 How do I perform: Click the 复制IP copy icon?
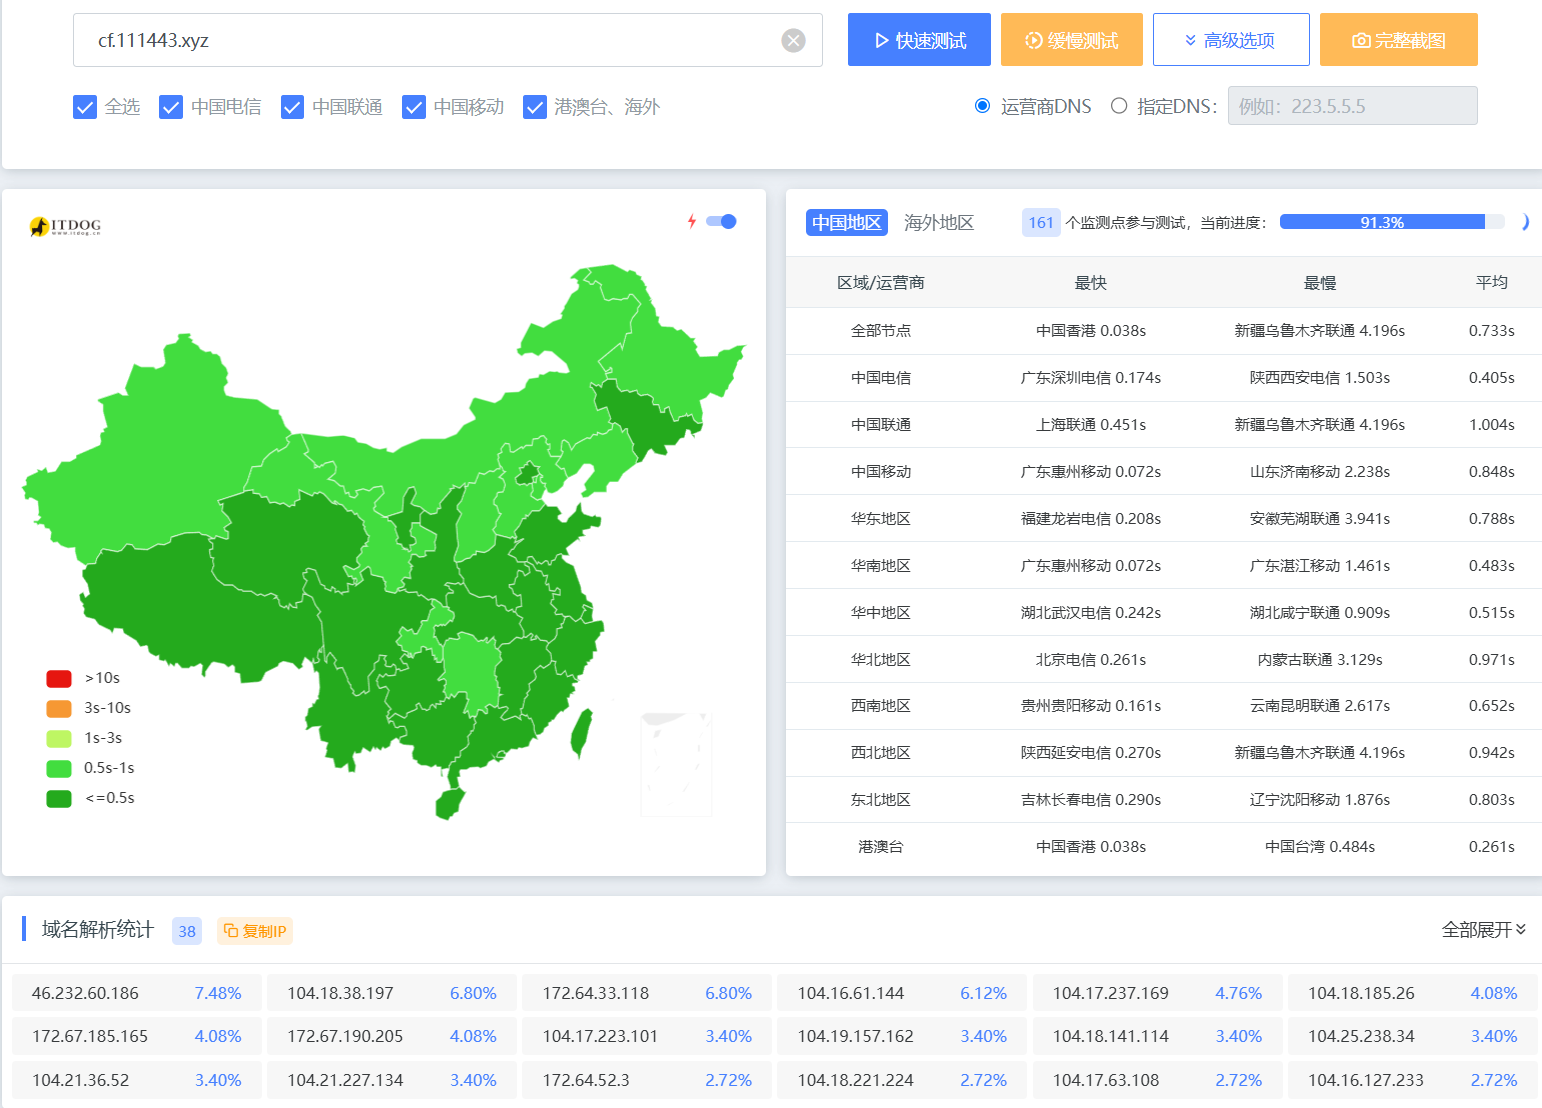[x=231, y=931]
